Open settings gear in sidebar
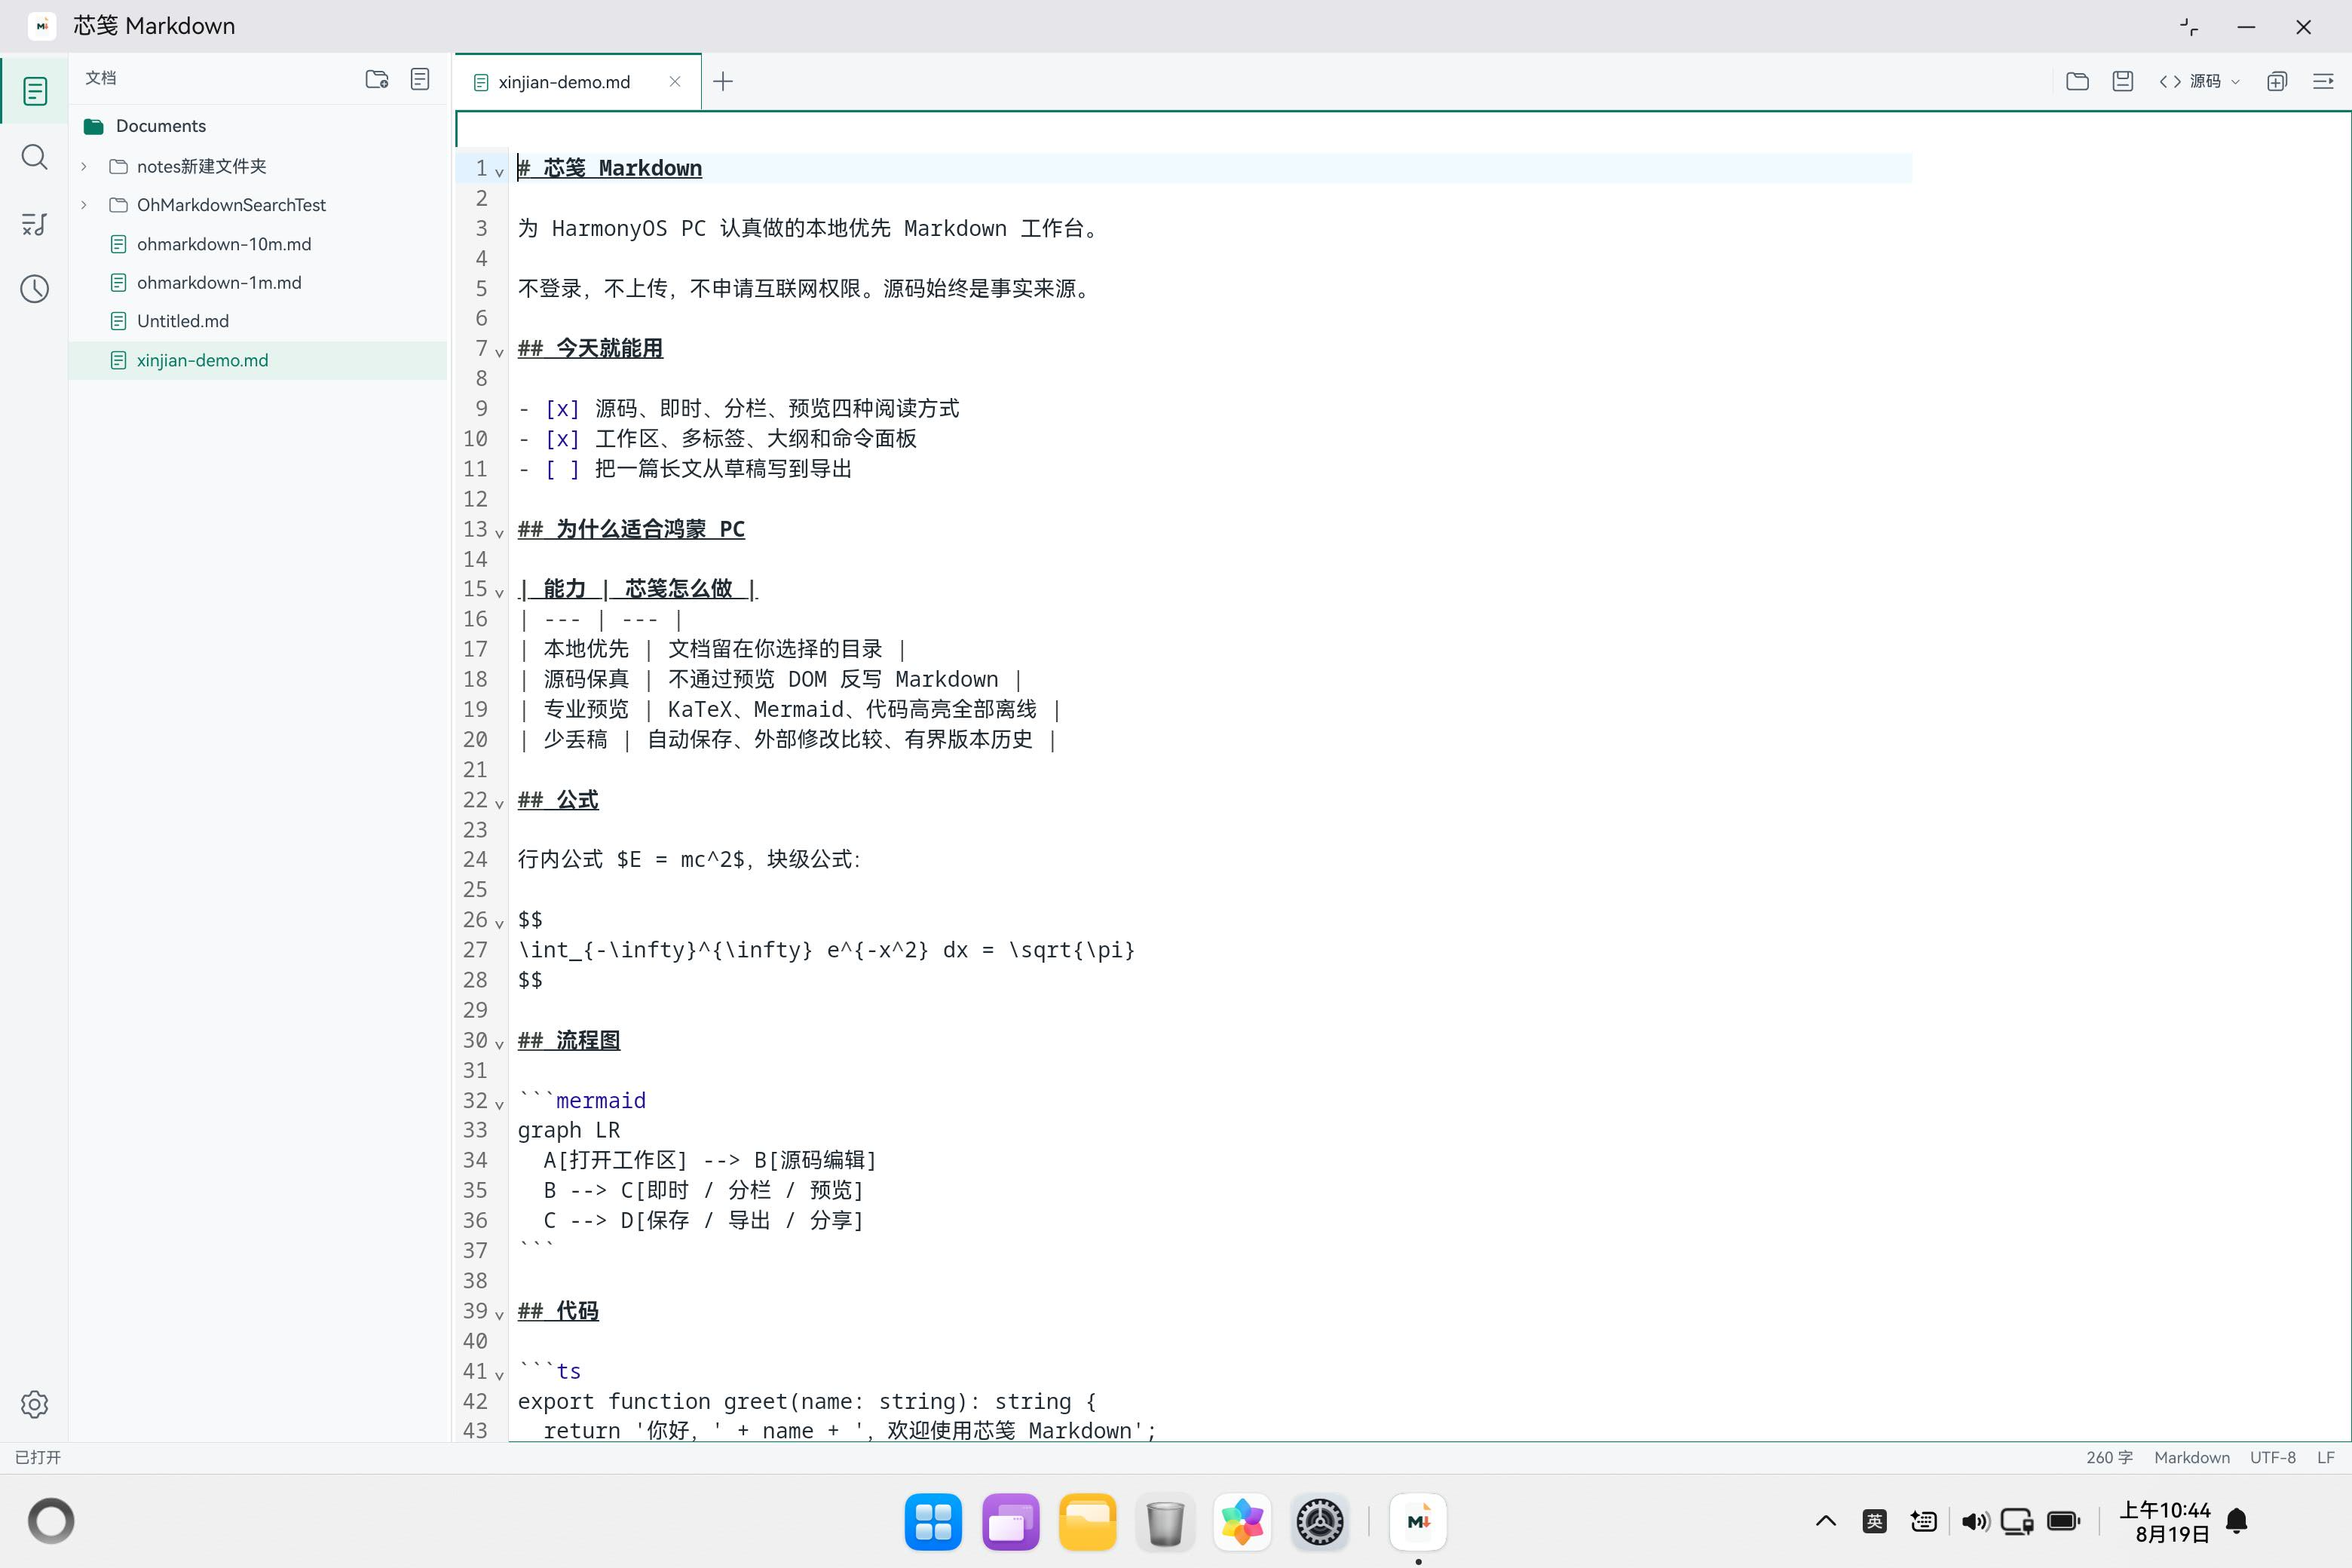Viewport: 2352px width, 1568px height. pos(35,1404)
